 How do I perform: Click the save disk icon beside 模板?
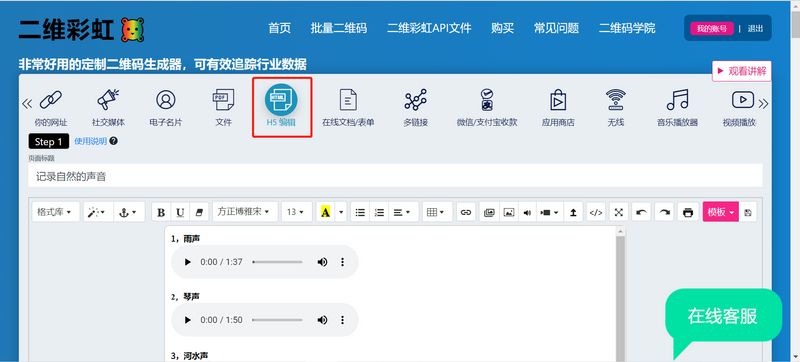tap(748, 212)
